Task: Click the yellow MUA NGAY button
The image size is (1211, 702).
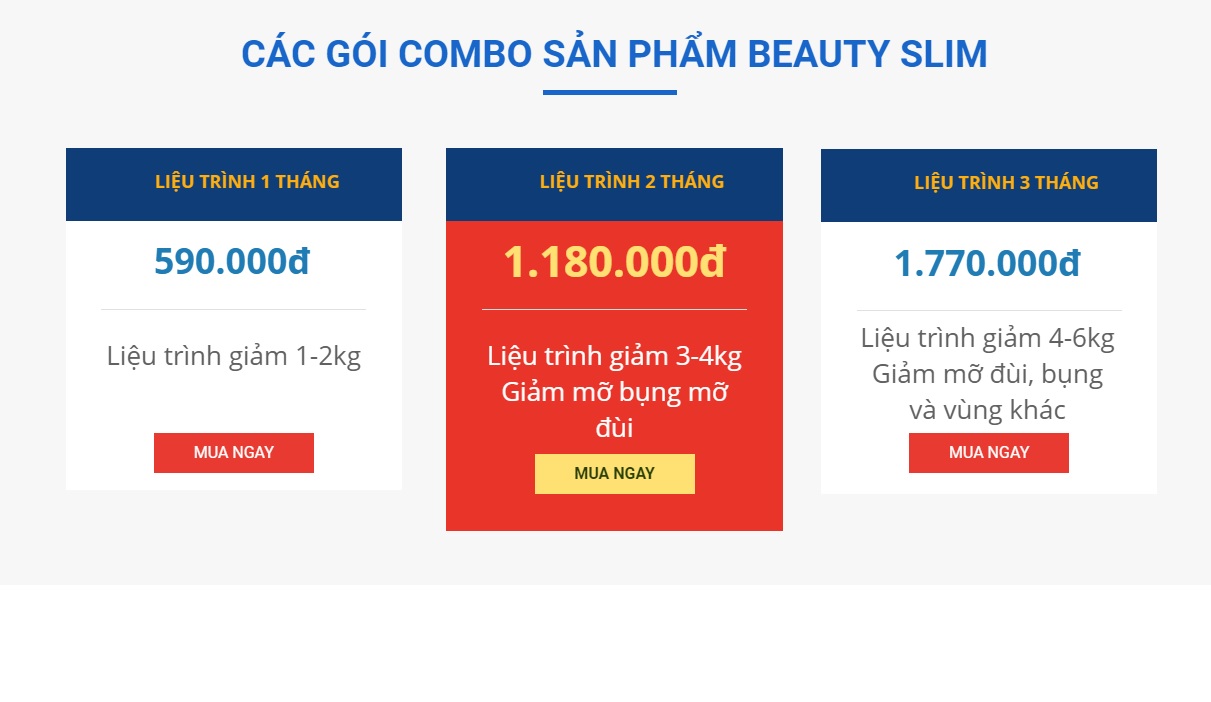Action: 614,474
